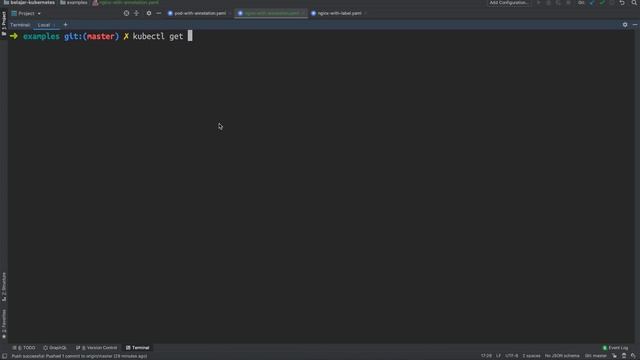Click the Run play icon

(539, 3)
